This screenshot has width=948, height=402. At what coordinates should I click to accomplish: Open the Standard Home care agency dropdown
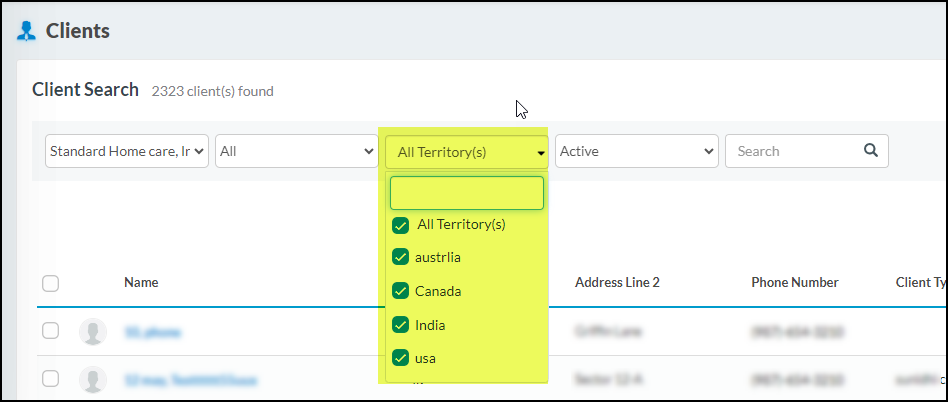click(x=127, y=151)
